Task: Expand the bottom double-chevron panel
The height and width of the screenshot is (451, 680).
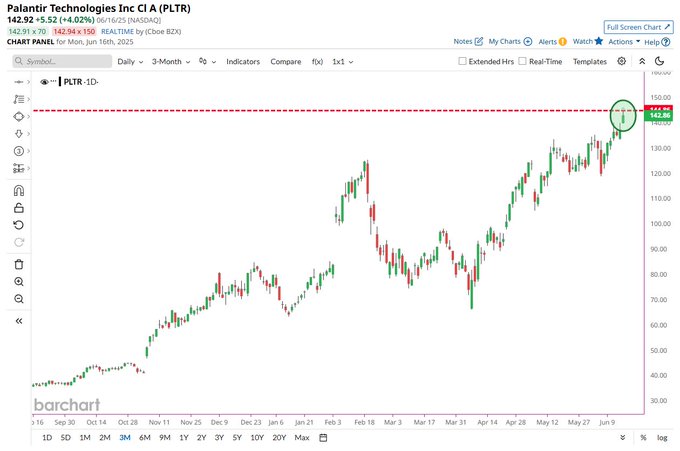Action: pos(623,438)
